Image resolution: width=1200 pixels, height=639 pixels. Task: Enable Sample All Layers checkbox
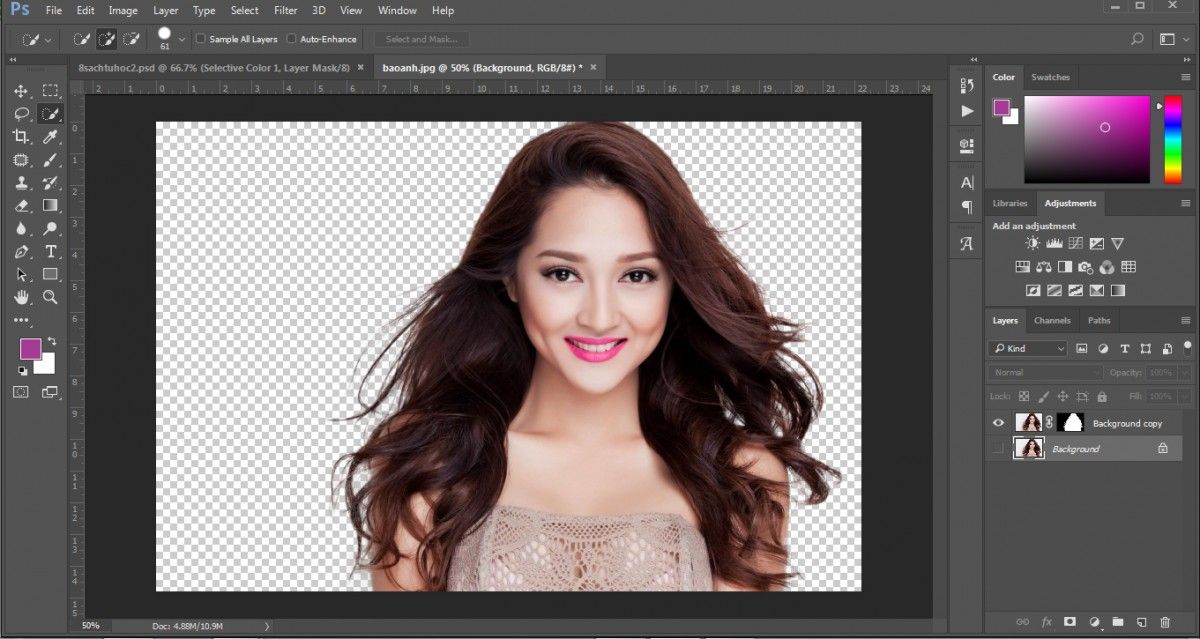(x=201, y=39)
